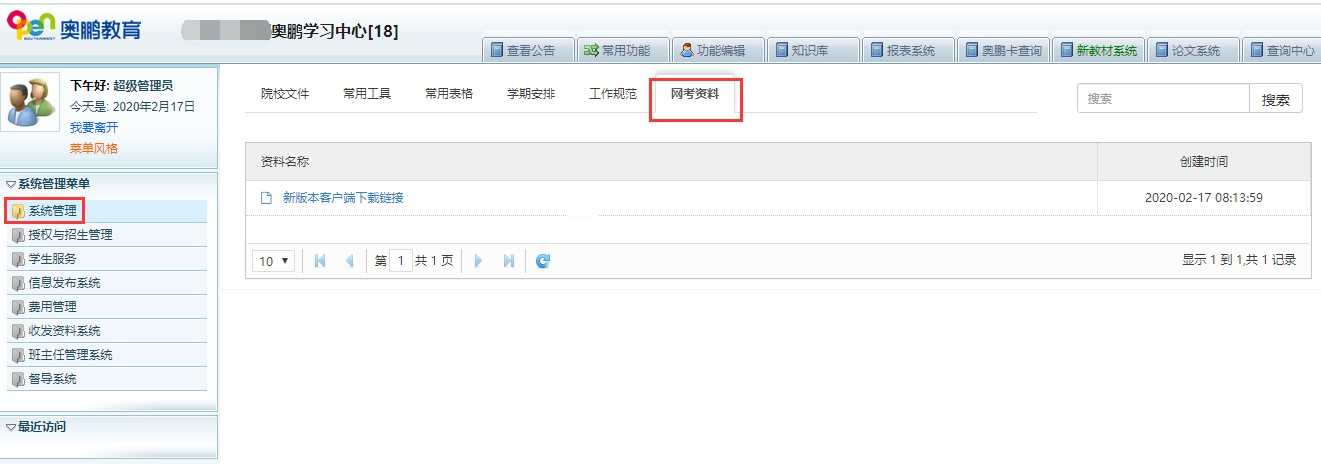Image resolution: width=1321 pixels, height=464 pixels.
Task: Expand the 最近访问 panel
Action: click(41, 427)
